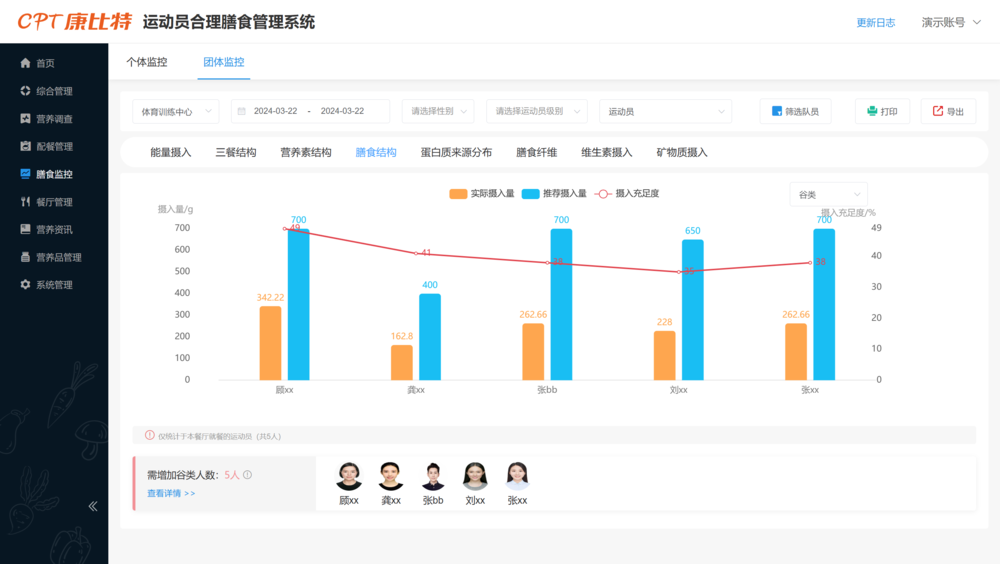The height and width of the screenshot is (564, 1000).
Task: Select the 三餐结构 sub-tab
Action: (x=236, y=152)
